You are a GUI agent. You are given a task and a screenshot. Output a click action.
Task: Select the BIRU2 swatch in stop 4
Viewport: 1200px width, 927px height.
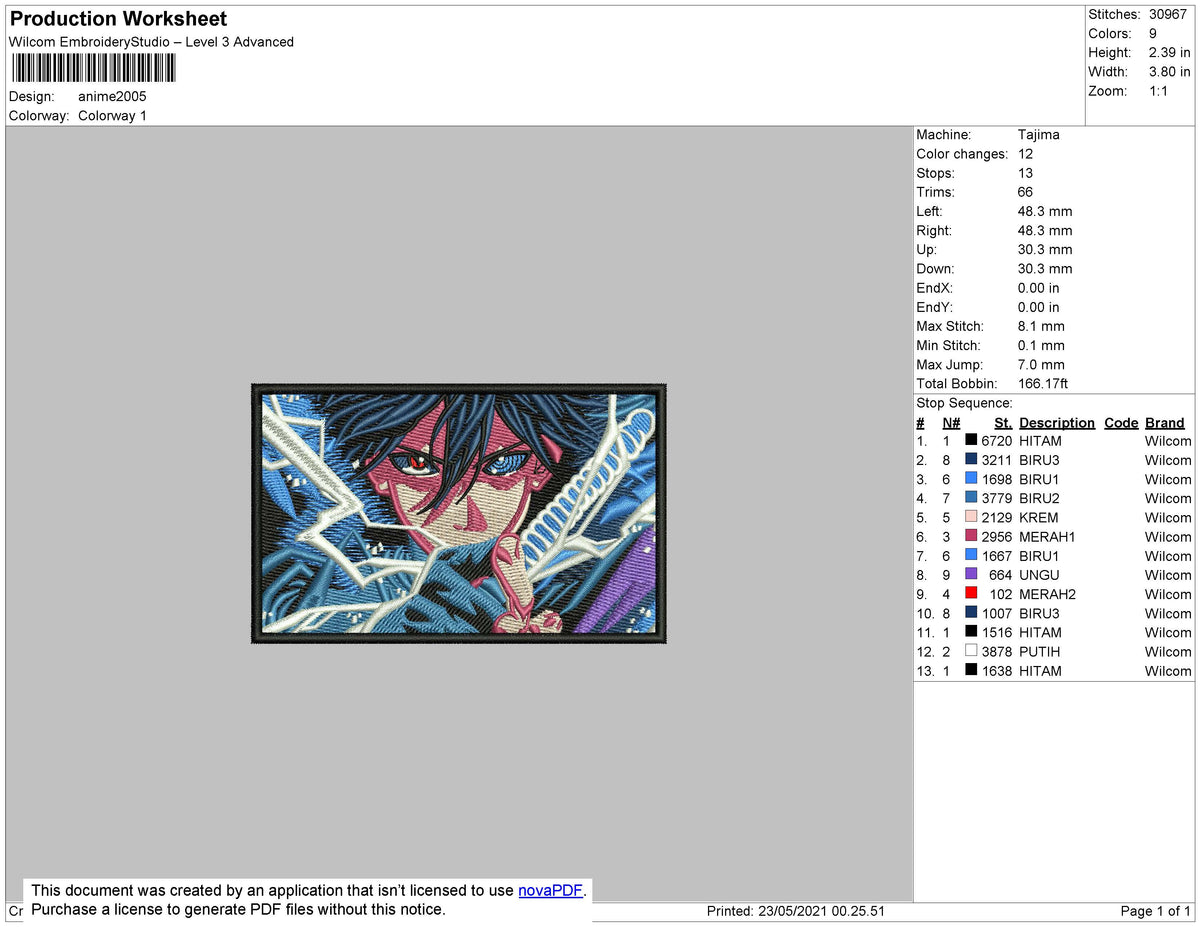click(972, 498)
